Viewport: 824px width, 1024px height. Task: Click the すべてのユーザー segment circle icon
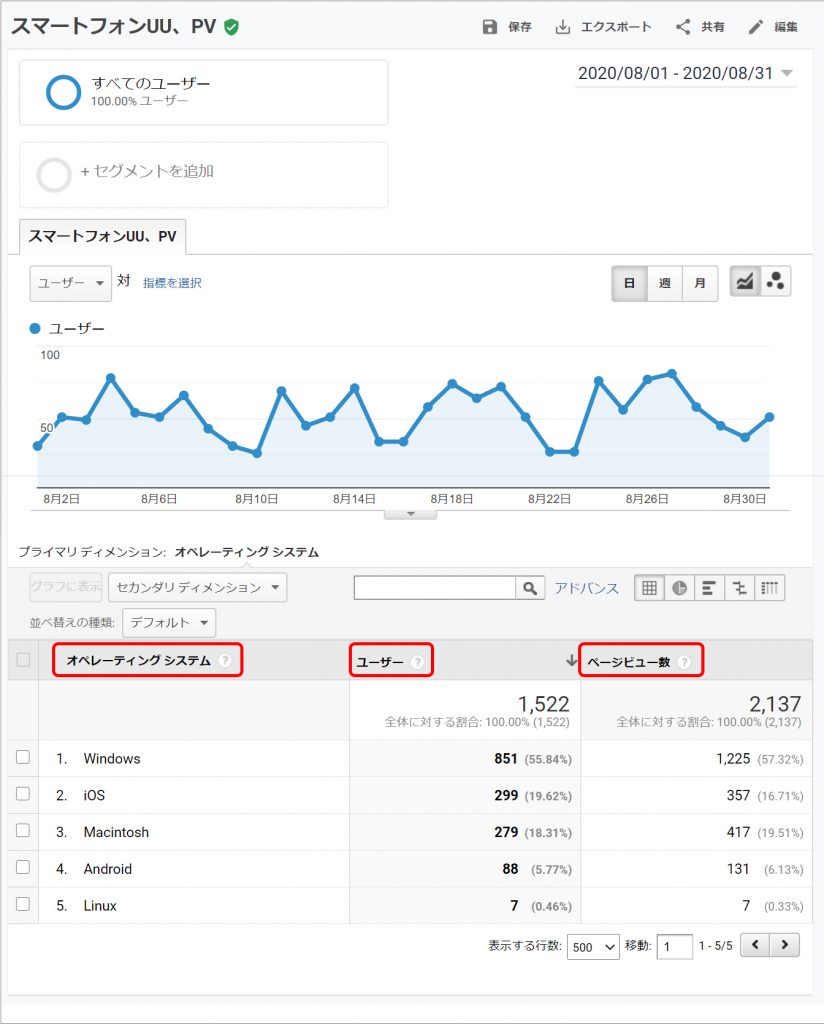(63, 92)
